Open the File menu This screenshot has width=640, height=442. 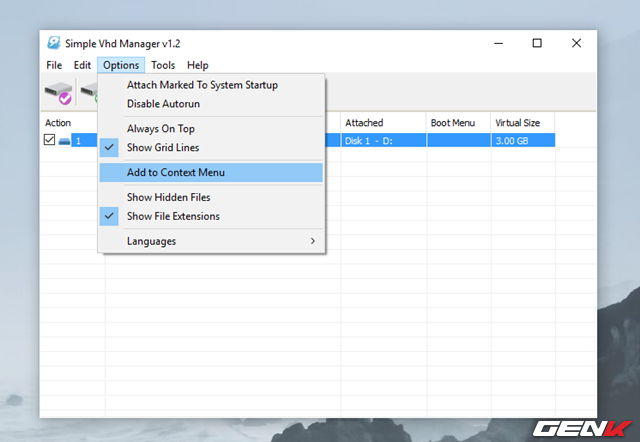point(54,65)
